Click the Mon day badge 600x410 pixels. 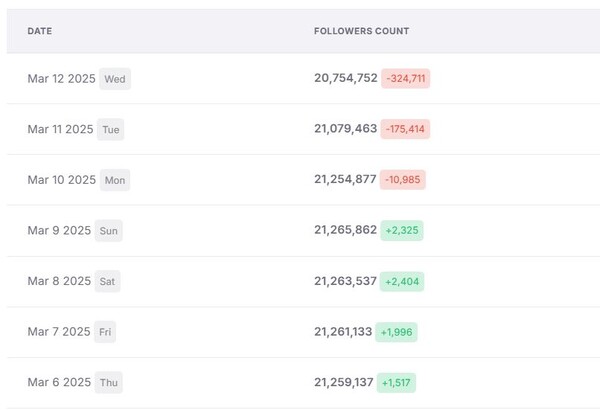click(115, 181)
